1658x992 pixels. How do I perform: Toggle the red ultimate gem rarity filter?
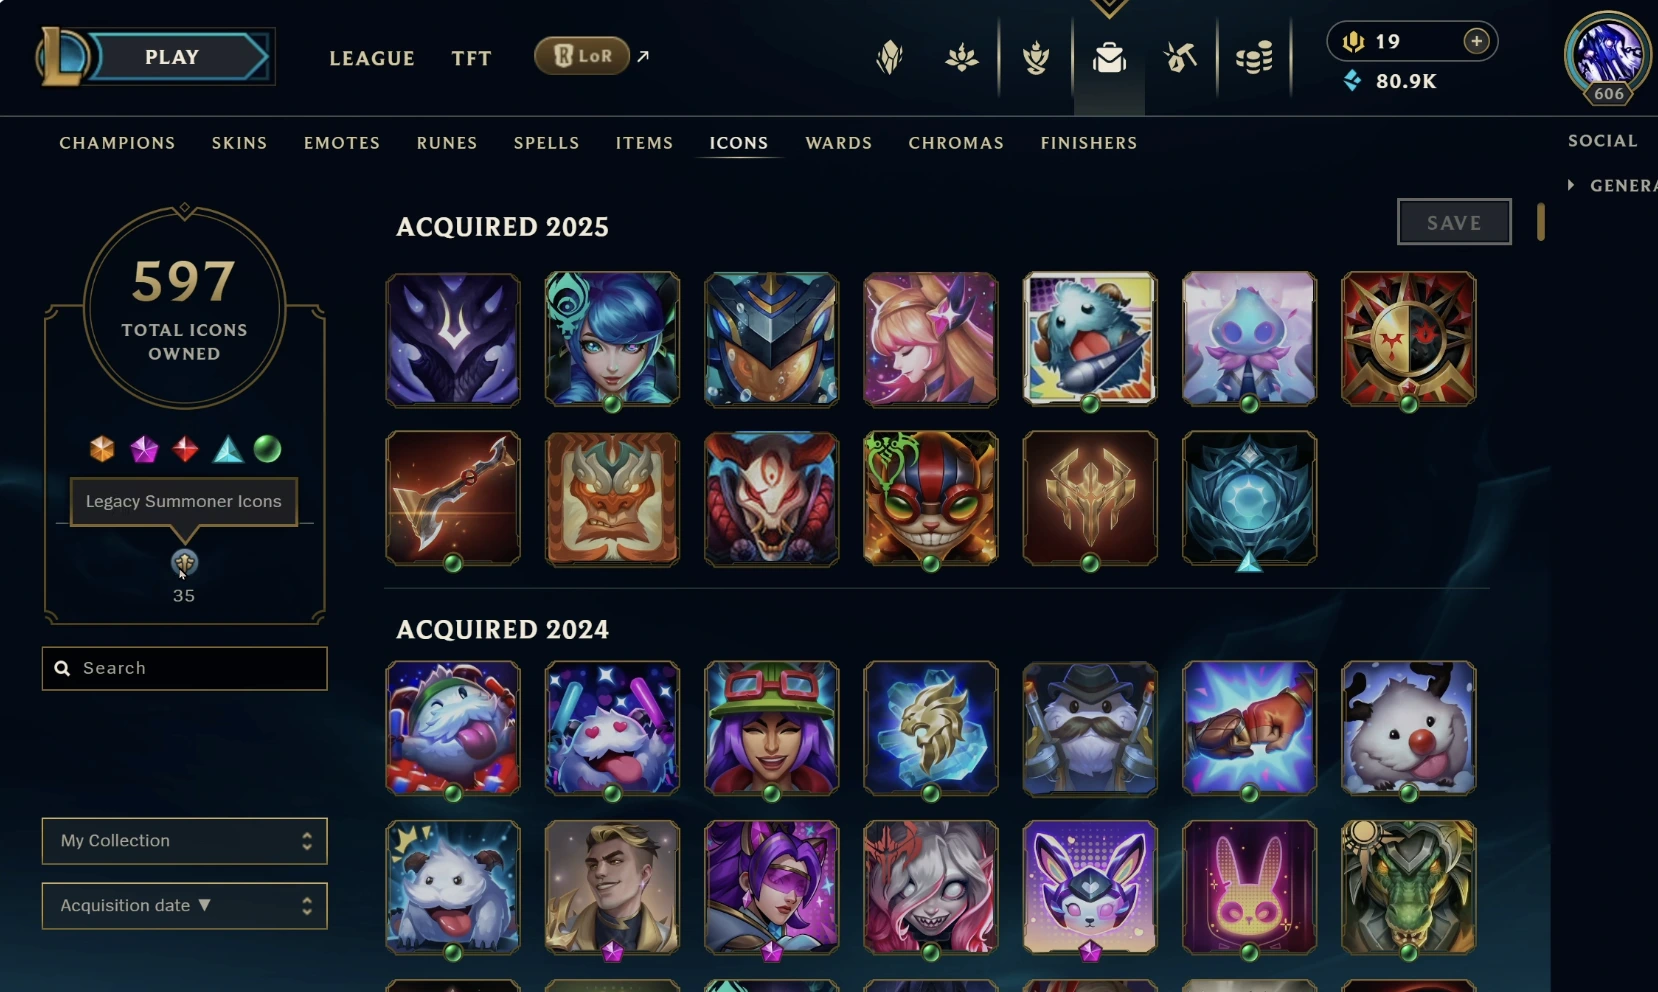tap(185, 449)
